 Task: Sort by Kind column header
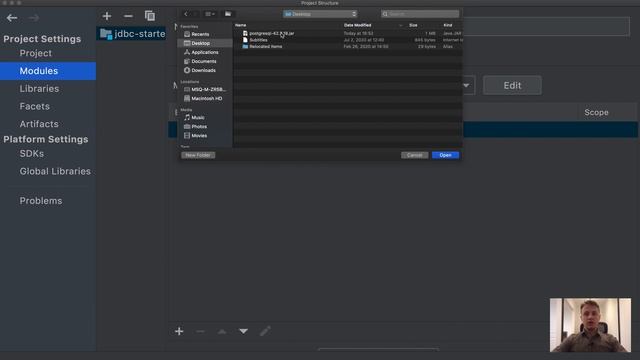pos(448,25)
